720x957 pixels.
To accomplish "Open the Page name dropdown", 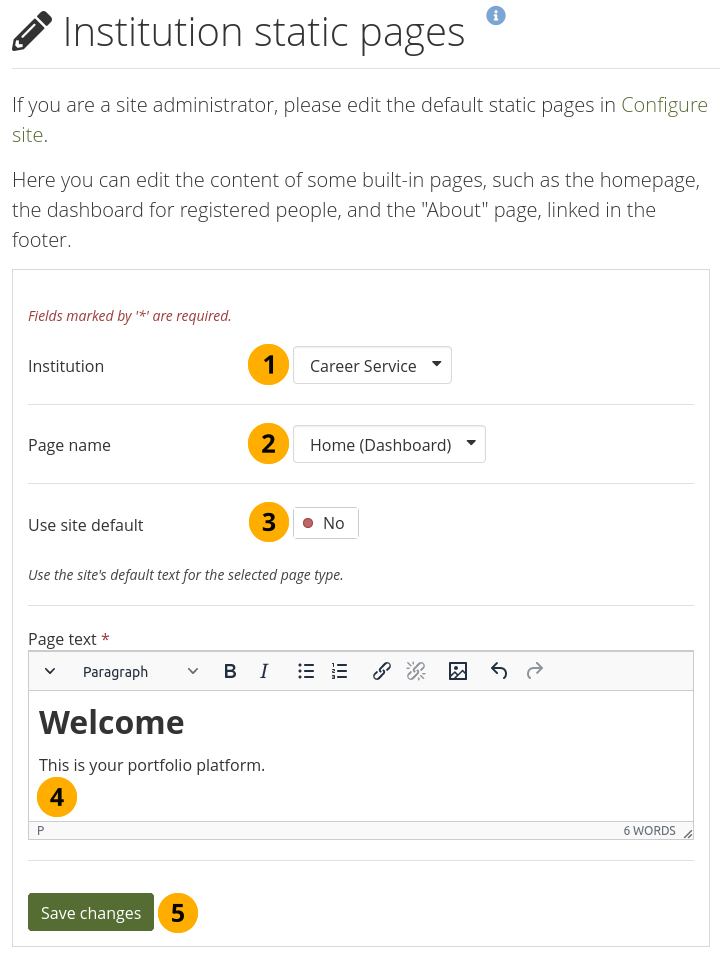I will [x=388, y=445].
